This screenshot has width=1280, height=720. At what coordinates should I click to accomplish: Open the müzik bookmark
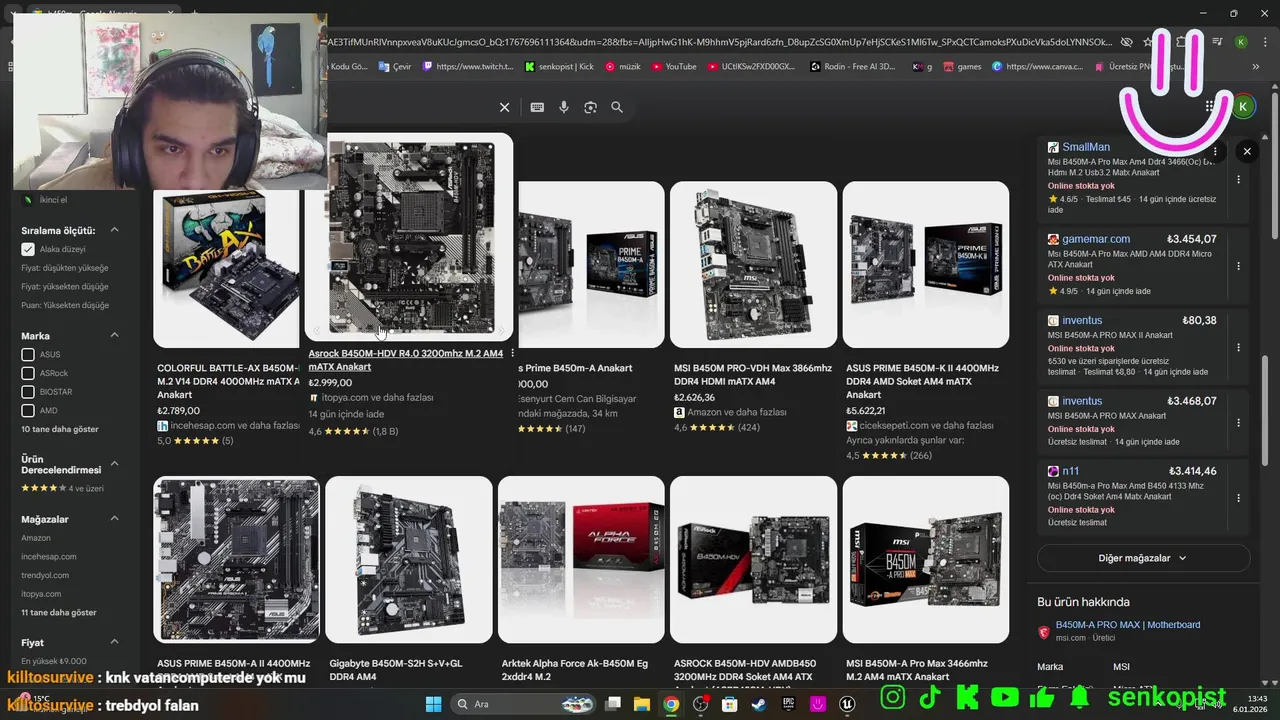(x=623, y=67)
